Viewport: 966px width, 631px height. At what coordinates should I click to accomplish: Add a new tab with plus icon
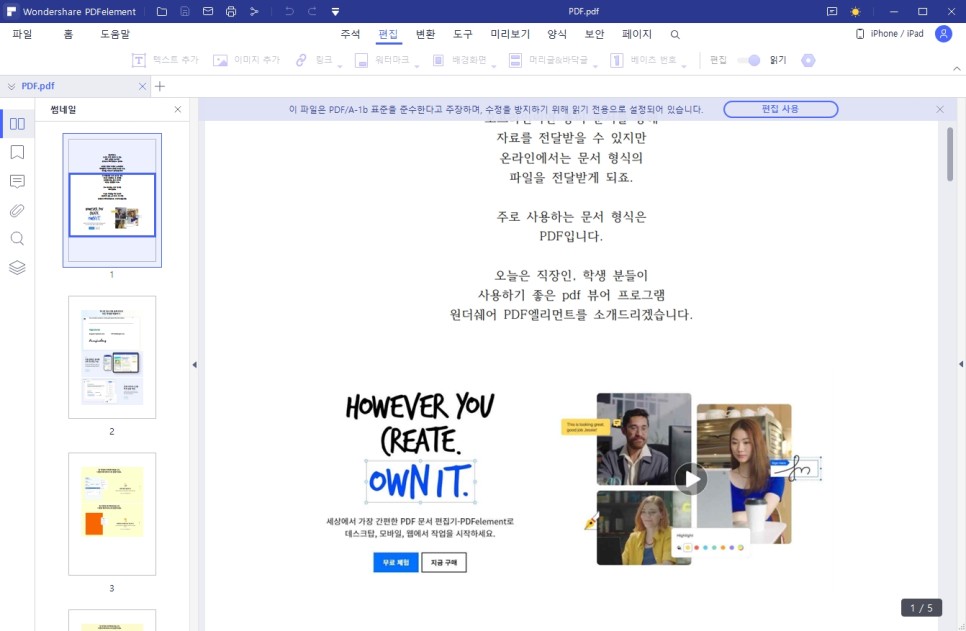(x=160, y=86)
